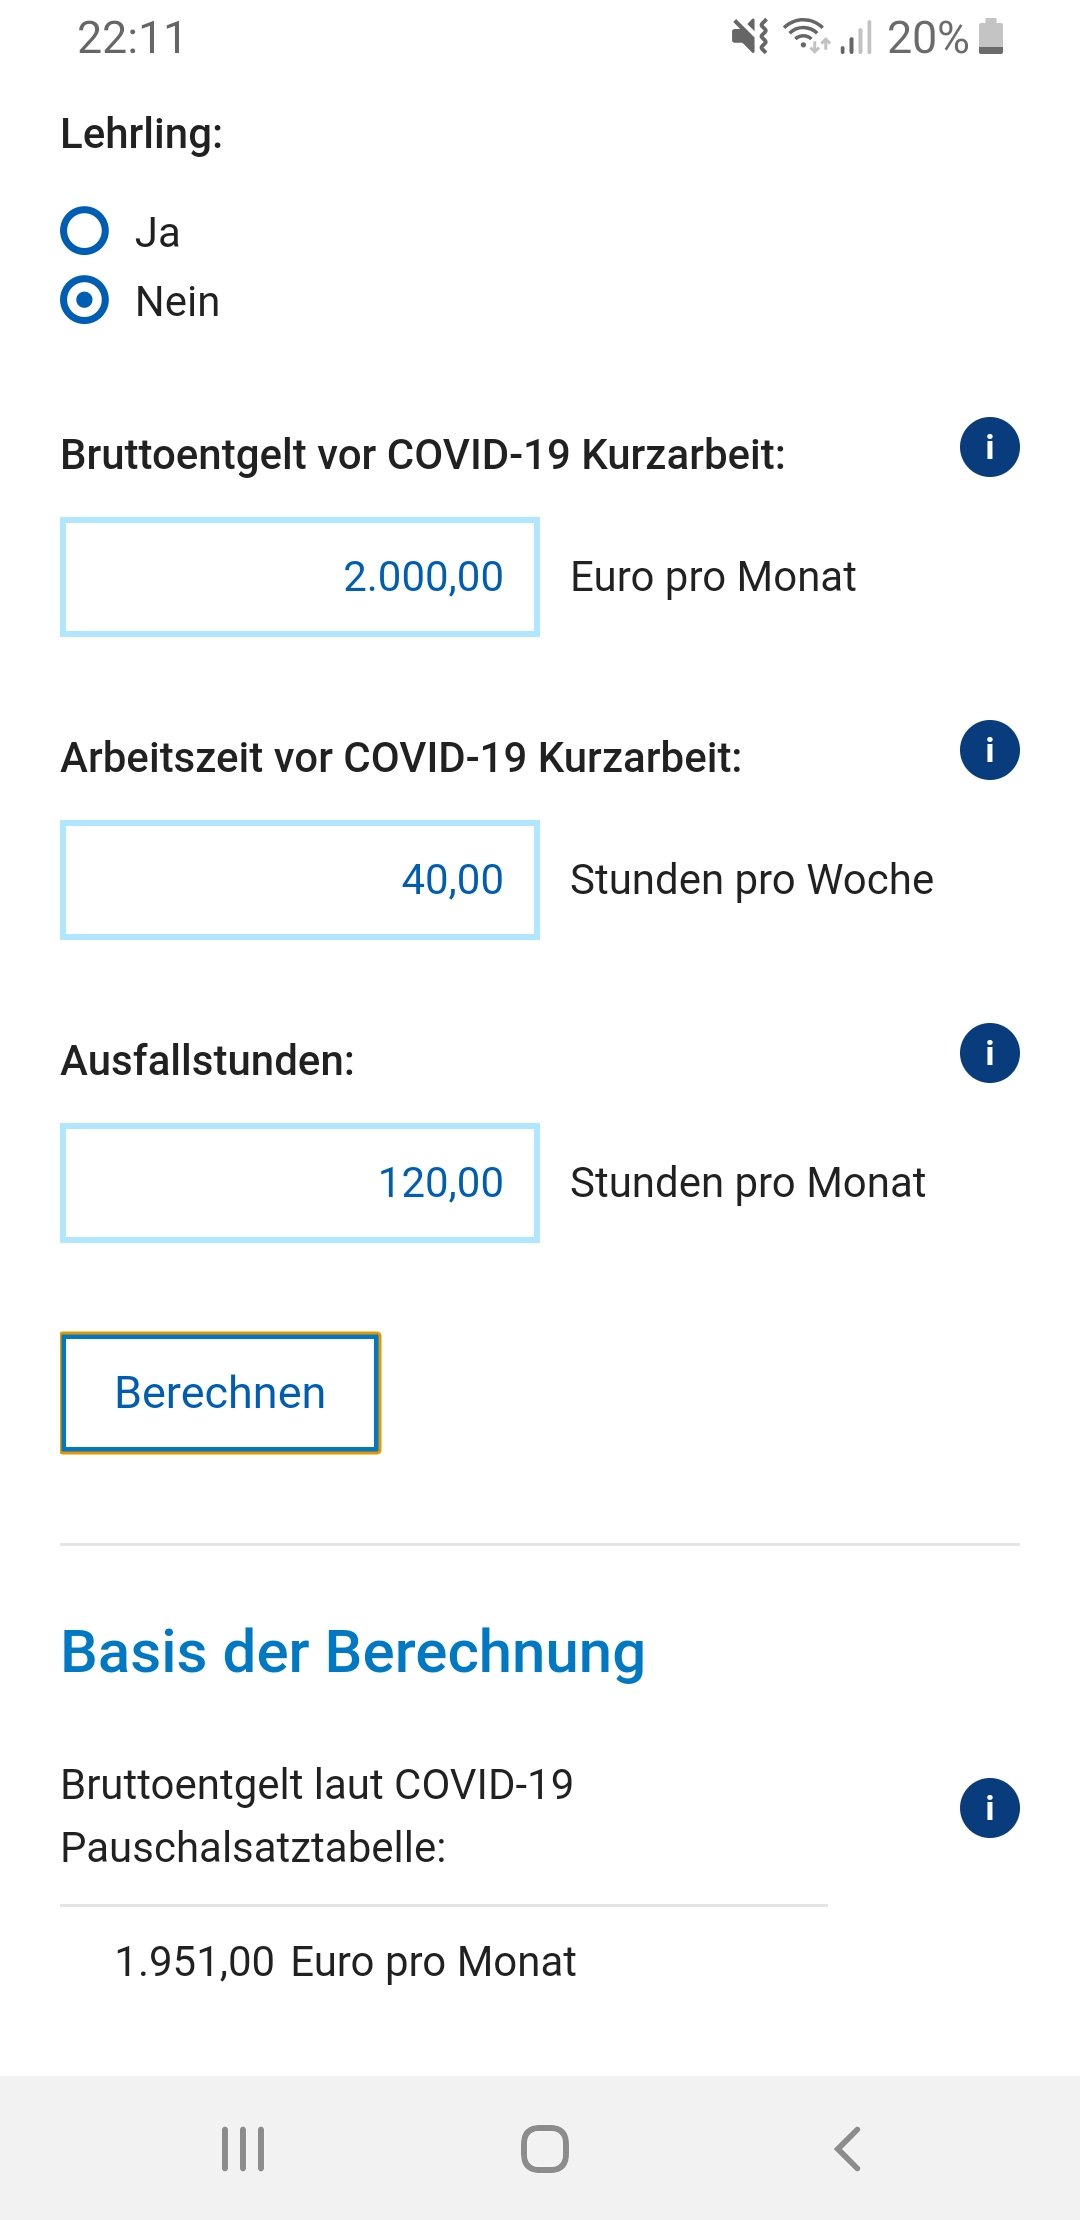Tap the 'Ja' label text

(x=158, y=233)
